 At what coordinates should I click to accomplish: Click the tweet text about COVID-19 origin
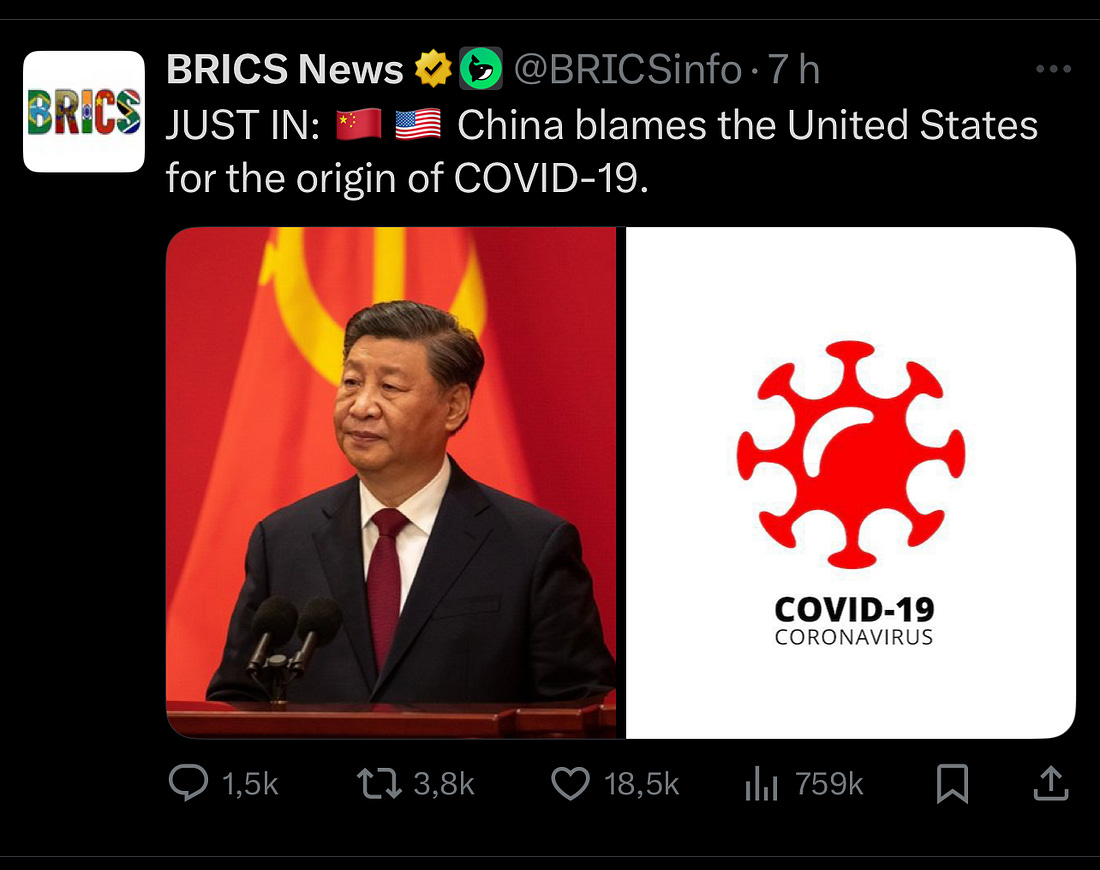click(602, 152)
